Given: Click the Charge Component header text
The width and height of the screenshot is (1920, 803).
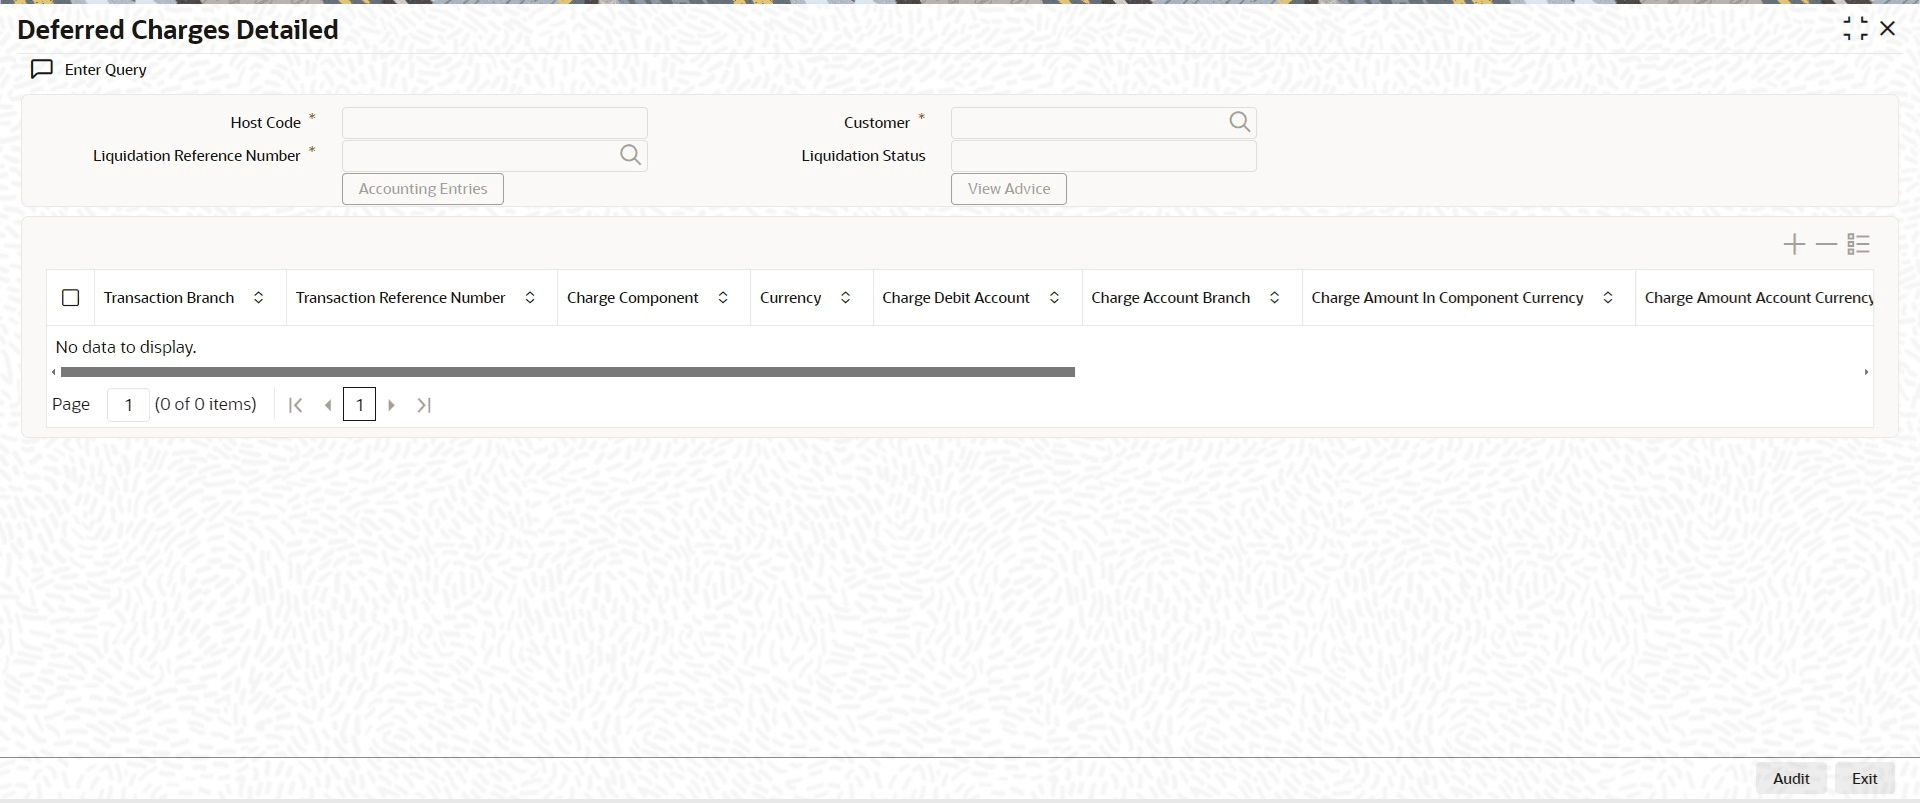Looking at the screenshot, I should [x=633, y=298].
